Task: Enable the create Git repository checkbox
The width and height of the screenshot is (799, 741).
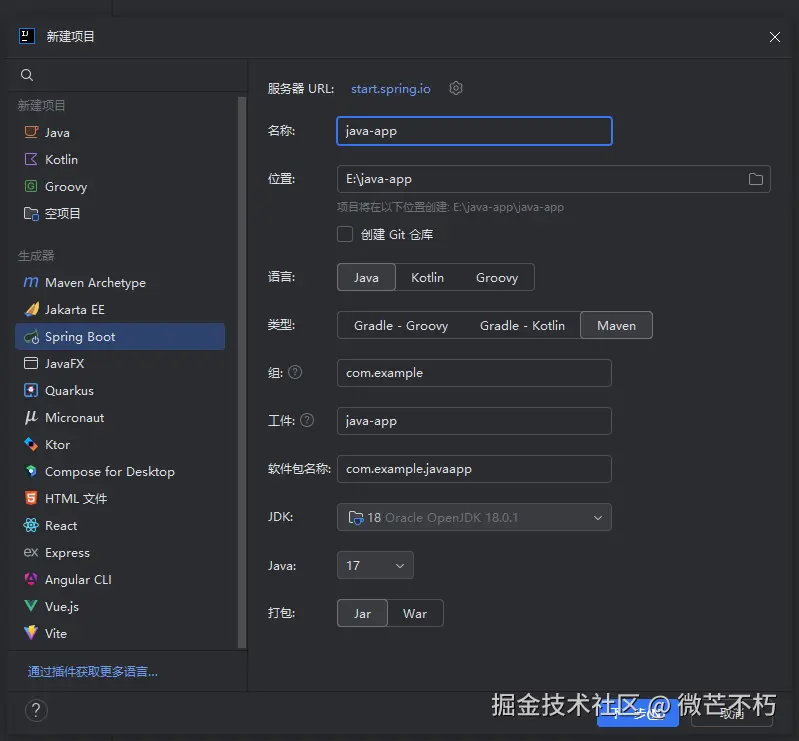Action: pyautogui.click(x=345, y=234)
